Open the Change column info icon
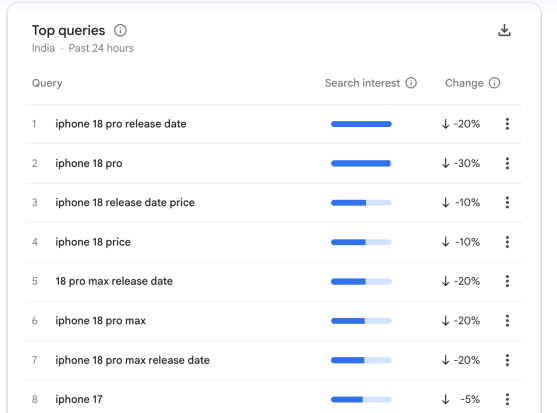Image resolution: width=557 pixels, height=413 pixels. [x=494, y=83]
